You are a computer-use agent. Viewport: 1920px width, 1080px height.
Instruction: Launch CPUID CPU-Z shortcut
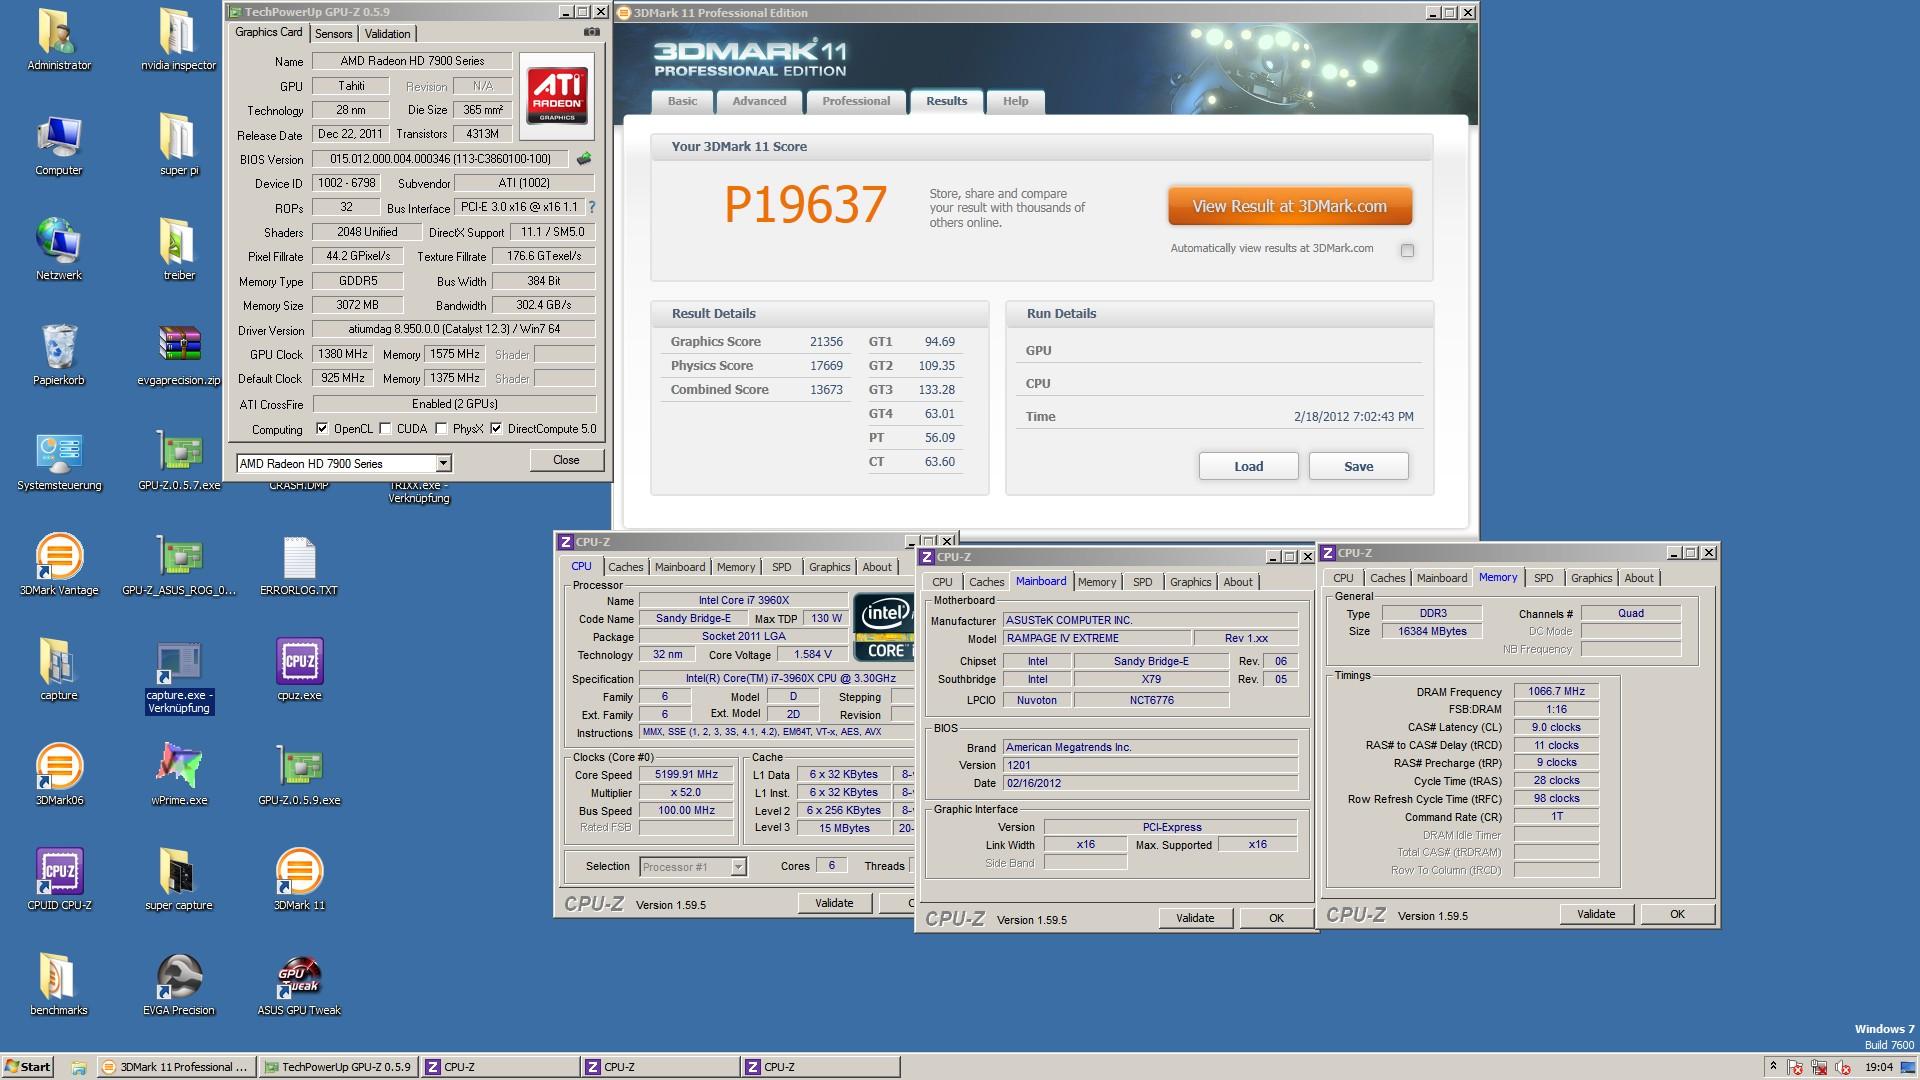[x=59, y=880]
